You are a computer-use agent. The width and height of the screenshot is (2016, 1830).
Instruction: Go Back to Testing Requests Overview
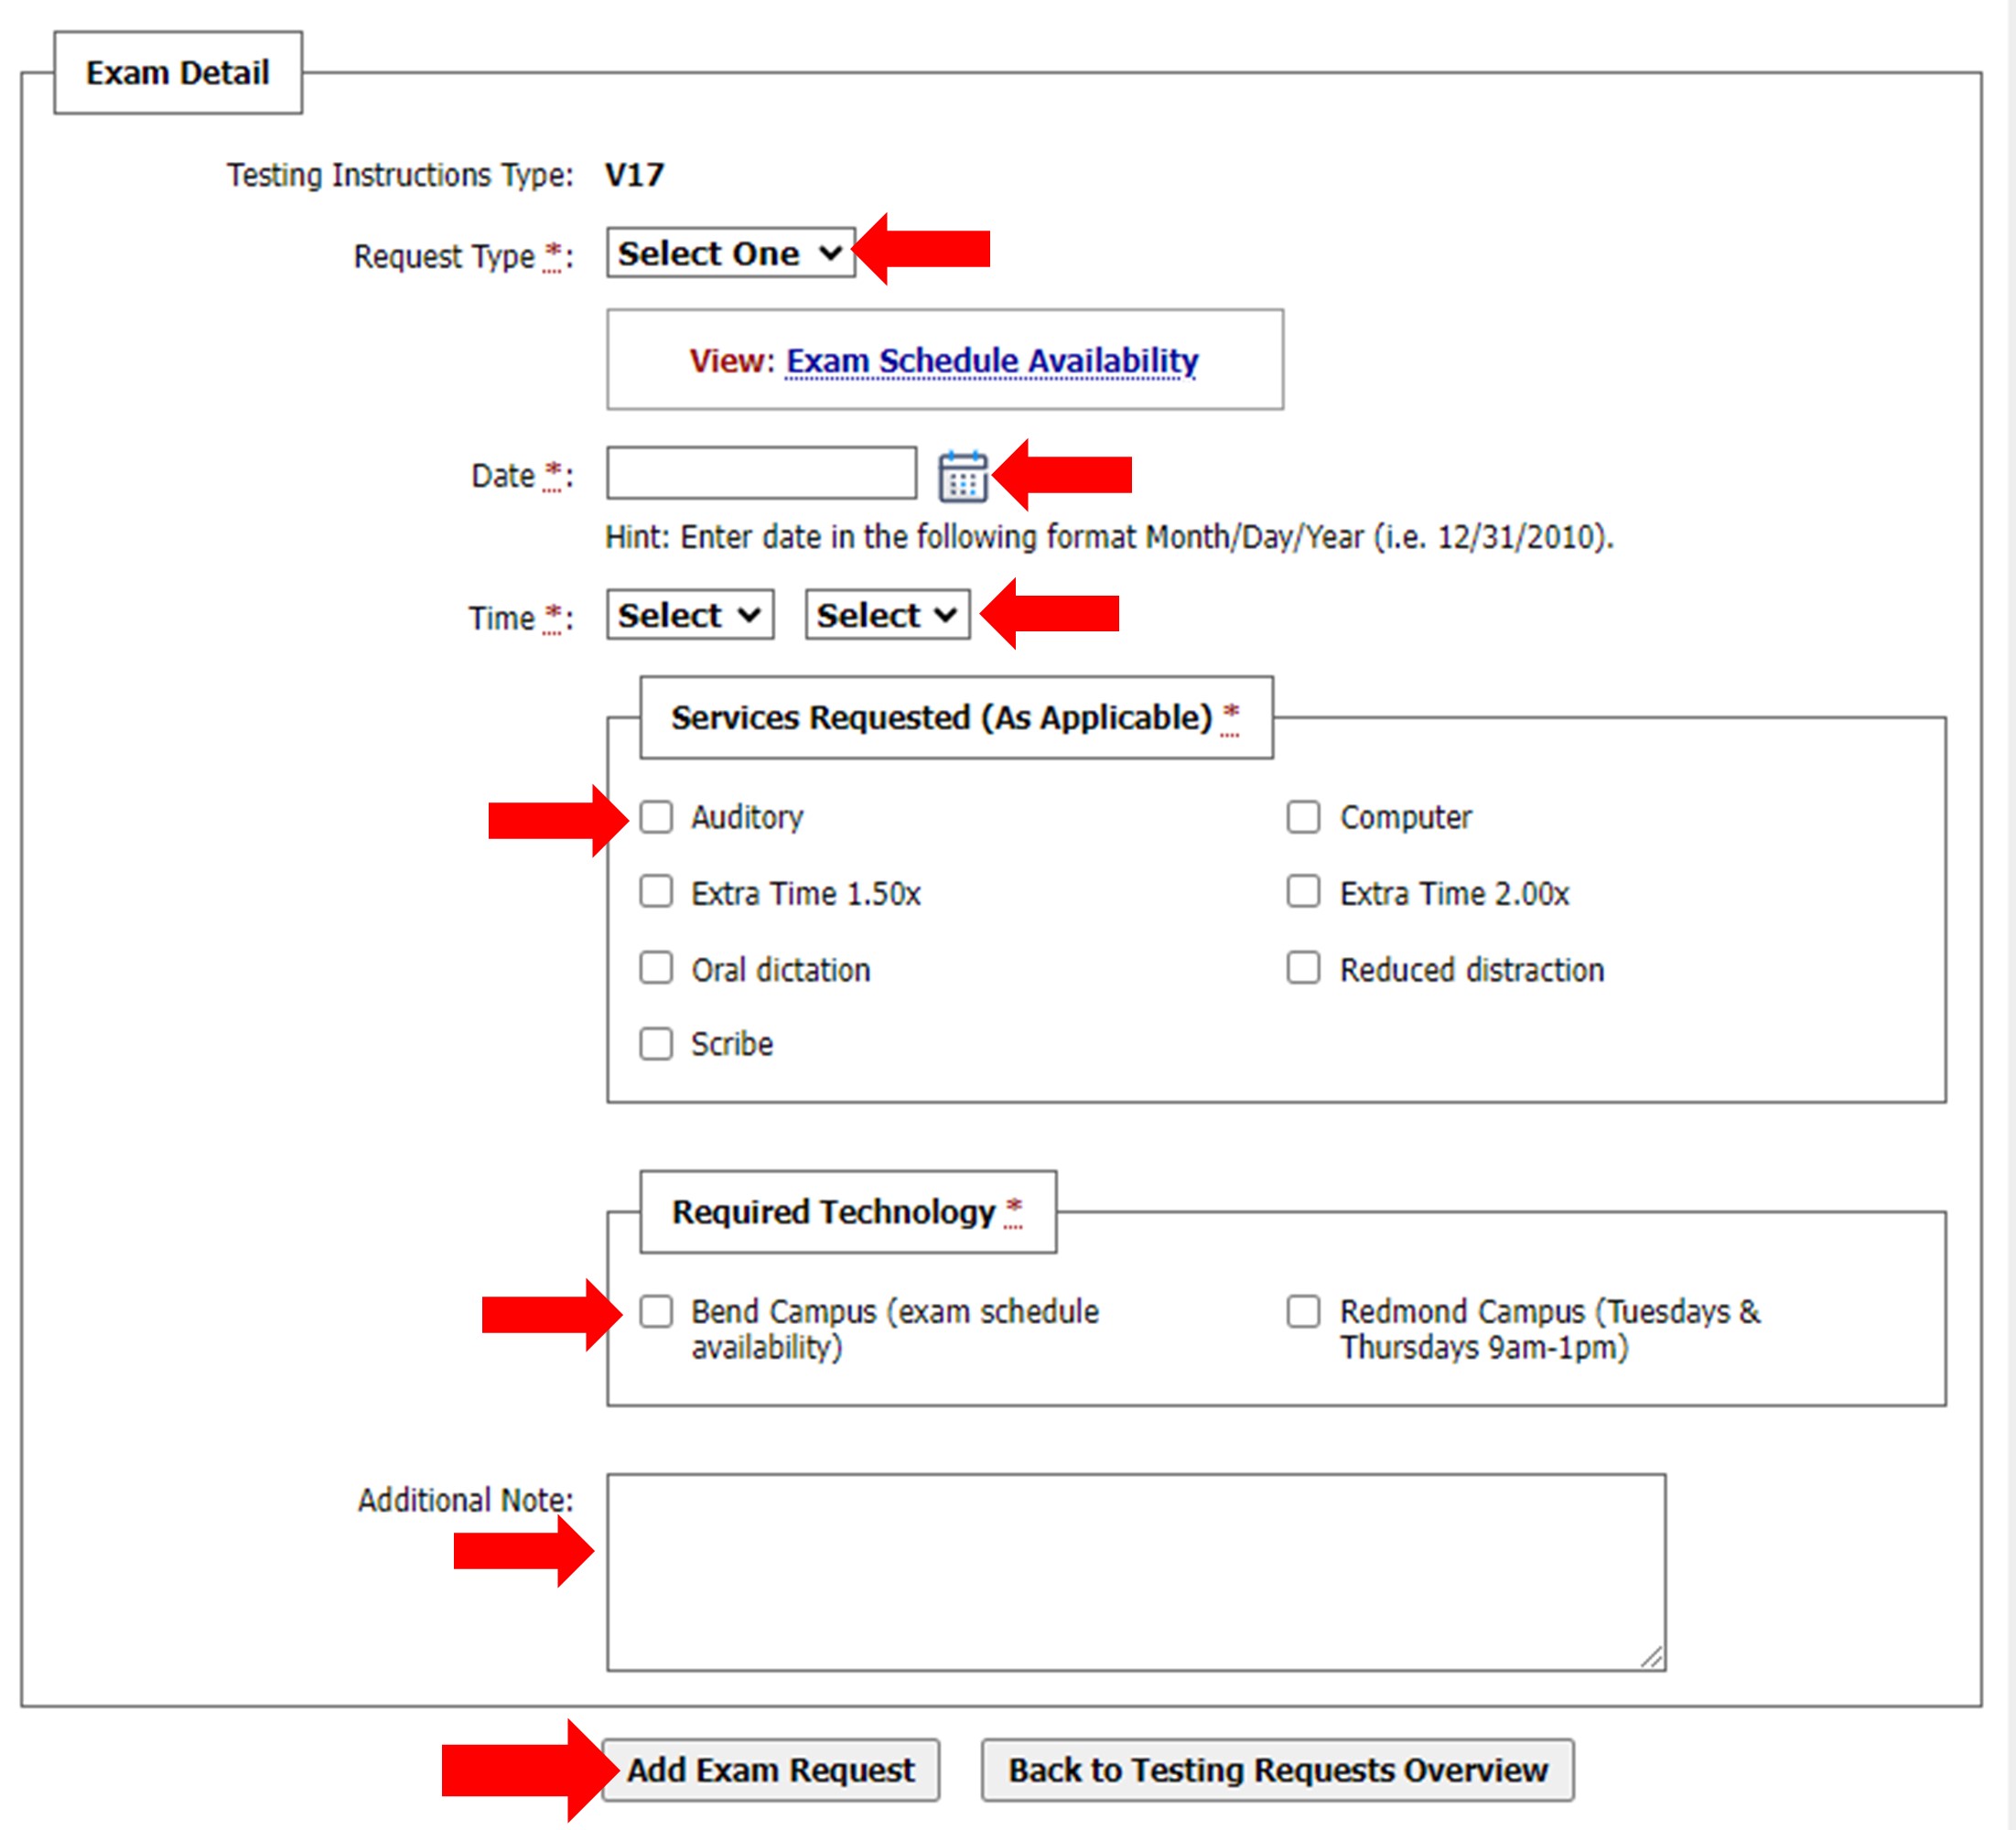1277,1770
